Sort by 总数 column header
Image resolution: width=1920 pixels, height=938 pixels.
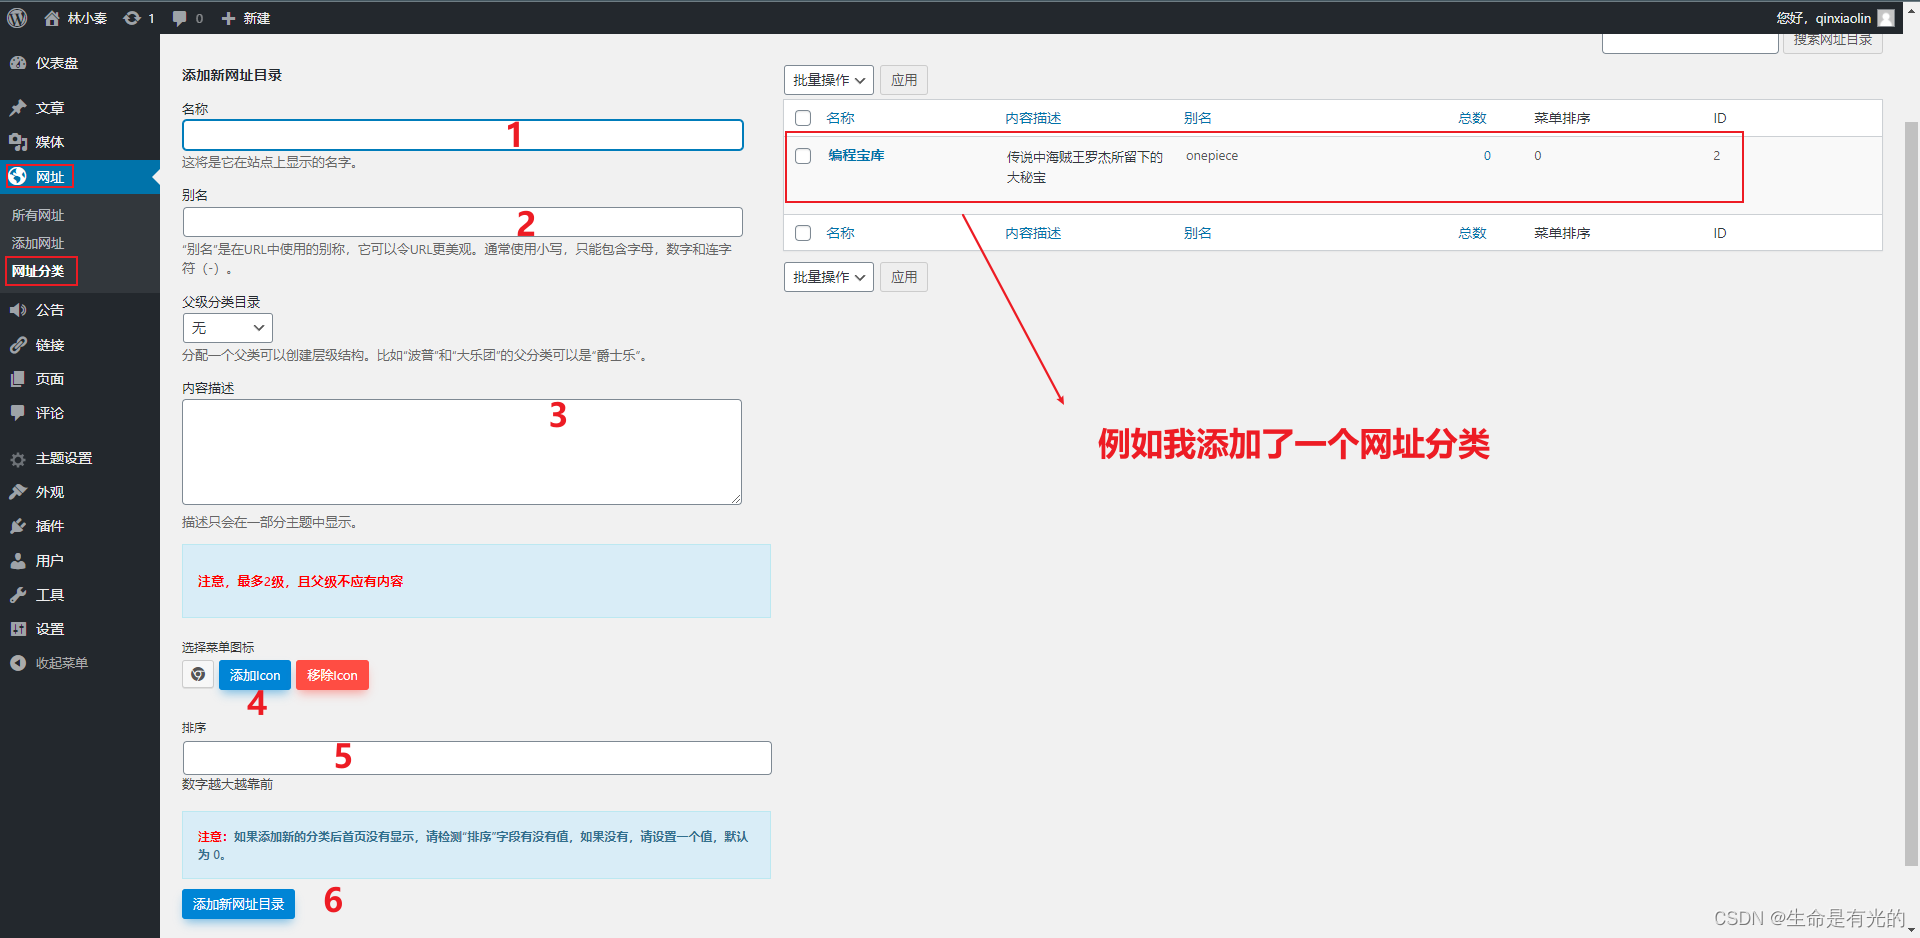1472,118
